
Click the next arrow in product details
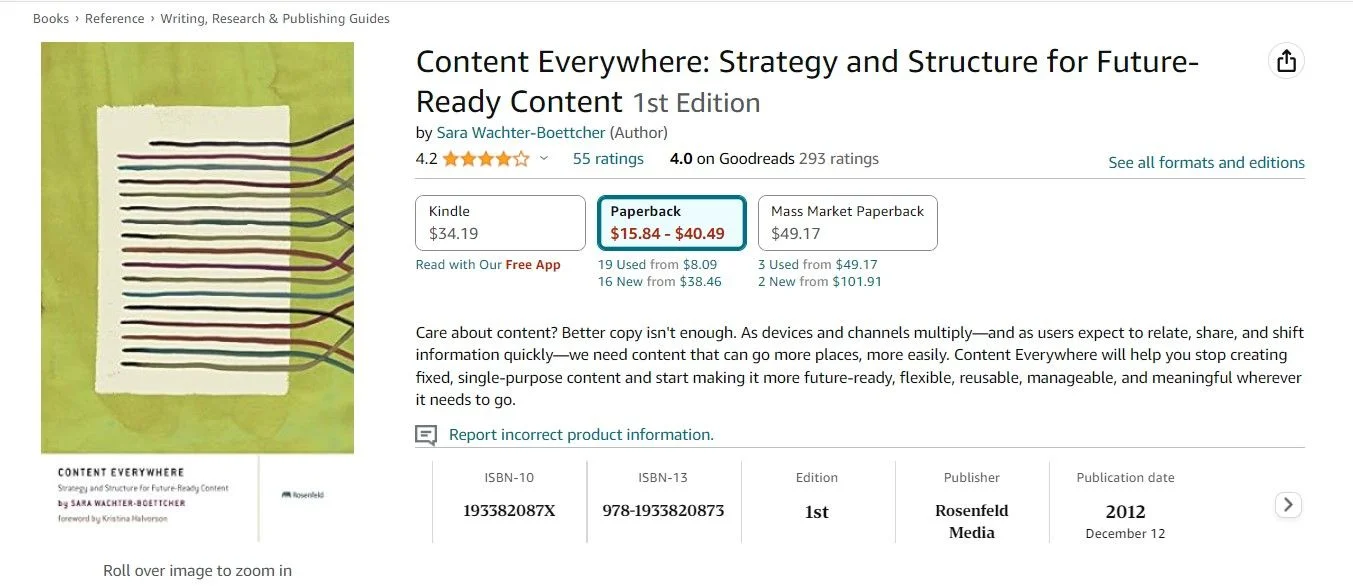(1289, 505)
